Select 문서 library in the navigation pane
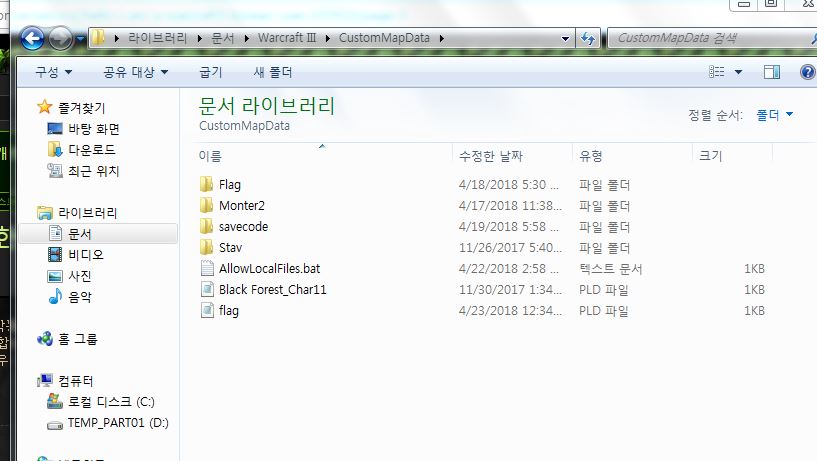Image resolution: width=817 pixels, height=461 pixels. click(x=98, y=233)
